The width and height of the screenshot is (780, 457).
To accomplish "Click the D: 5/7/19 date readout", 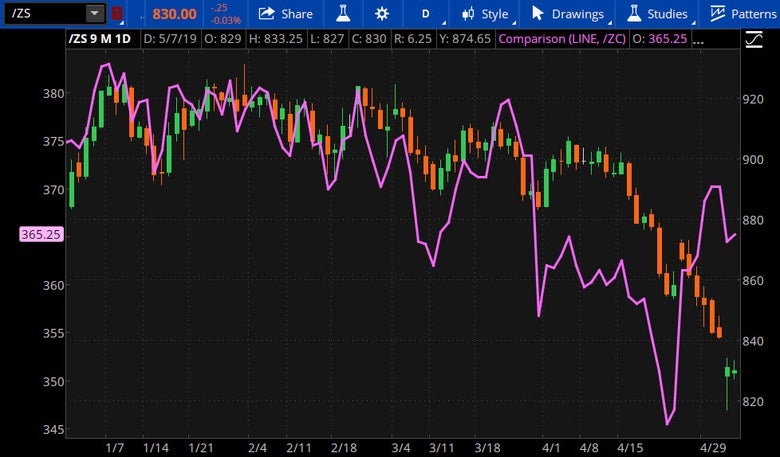I will tap(170, 39).
